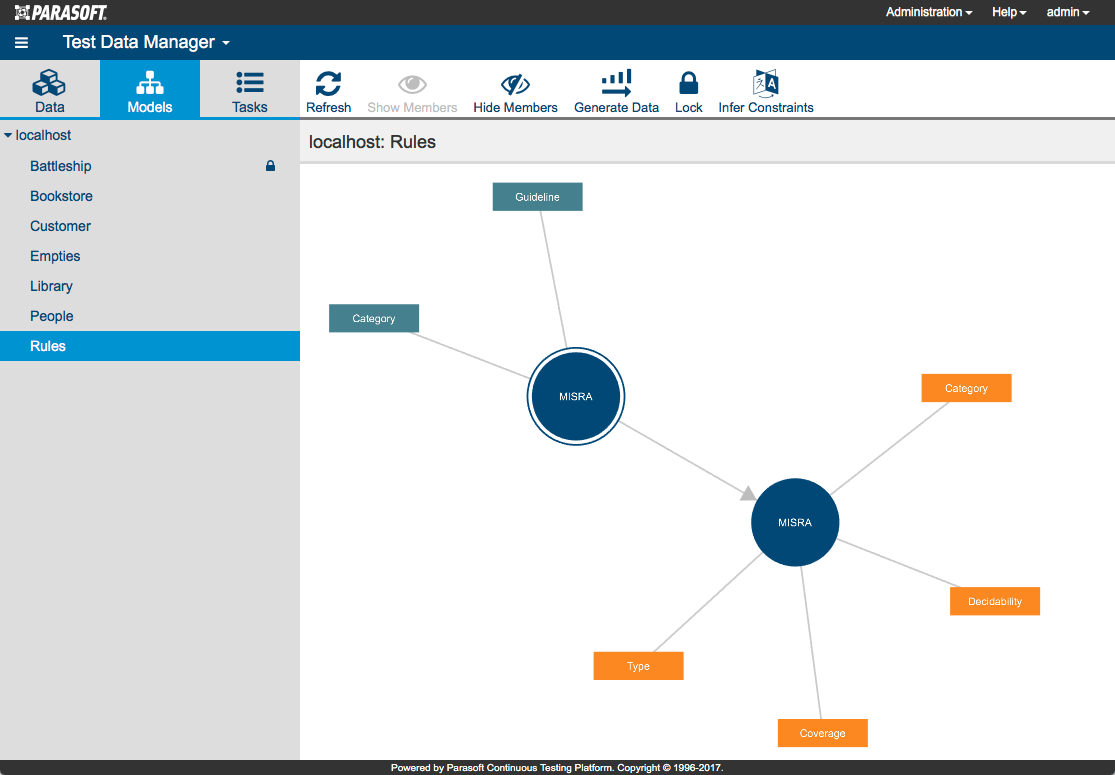Open the Tasks tab
Image resolution: width=1115 pixels, height=775 pixels.
[x=250, y=90]
